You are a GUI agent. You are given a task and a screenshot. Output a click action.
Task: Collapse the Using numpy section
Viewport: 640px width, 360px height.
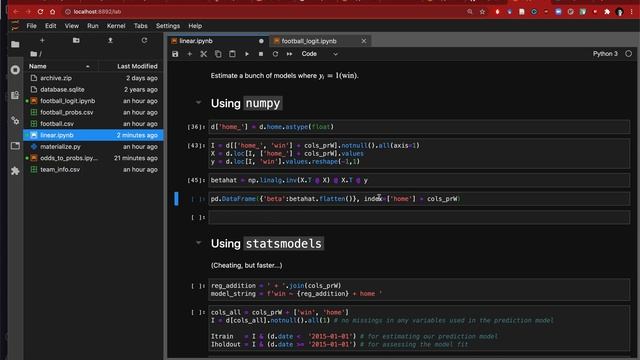click(198, 102)
